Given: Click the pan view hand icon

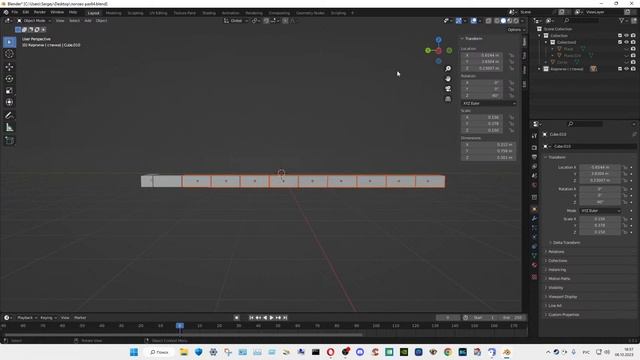Looking at the screenshot, I should [x=448, y=79].
